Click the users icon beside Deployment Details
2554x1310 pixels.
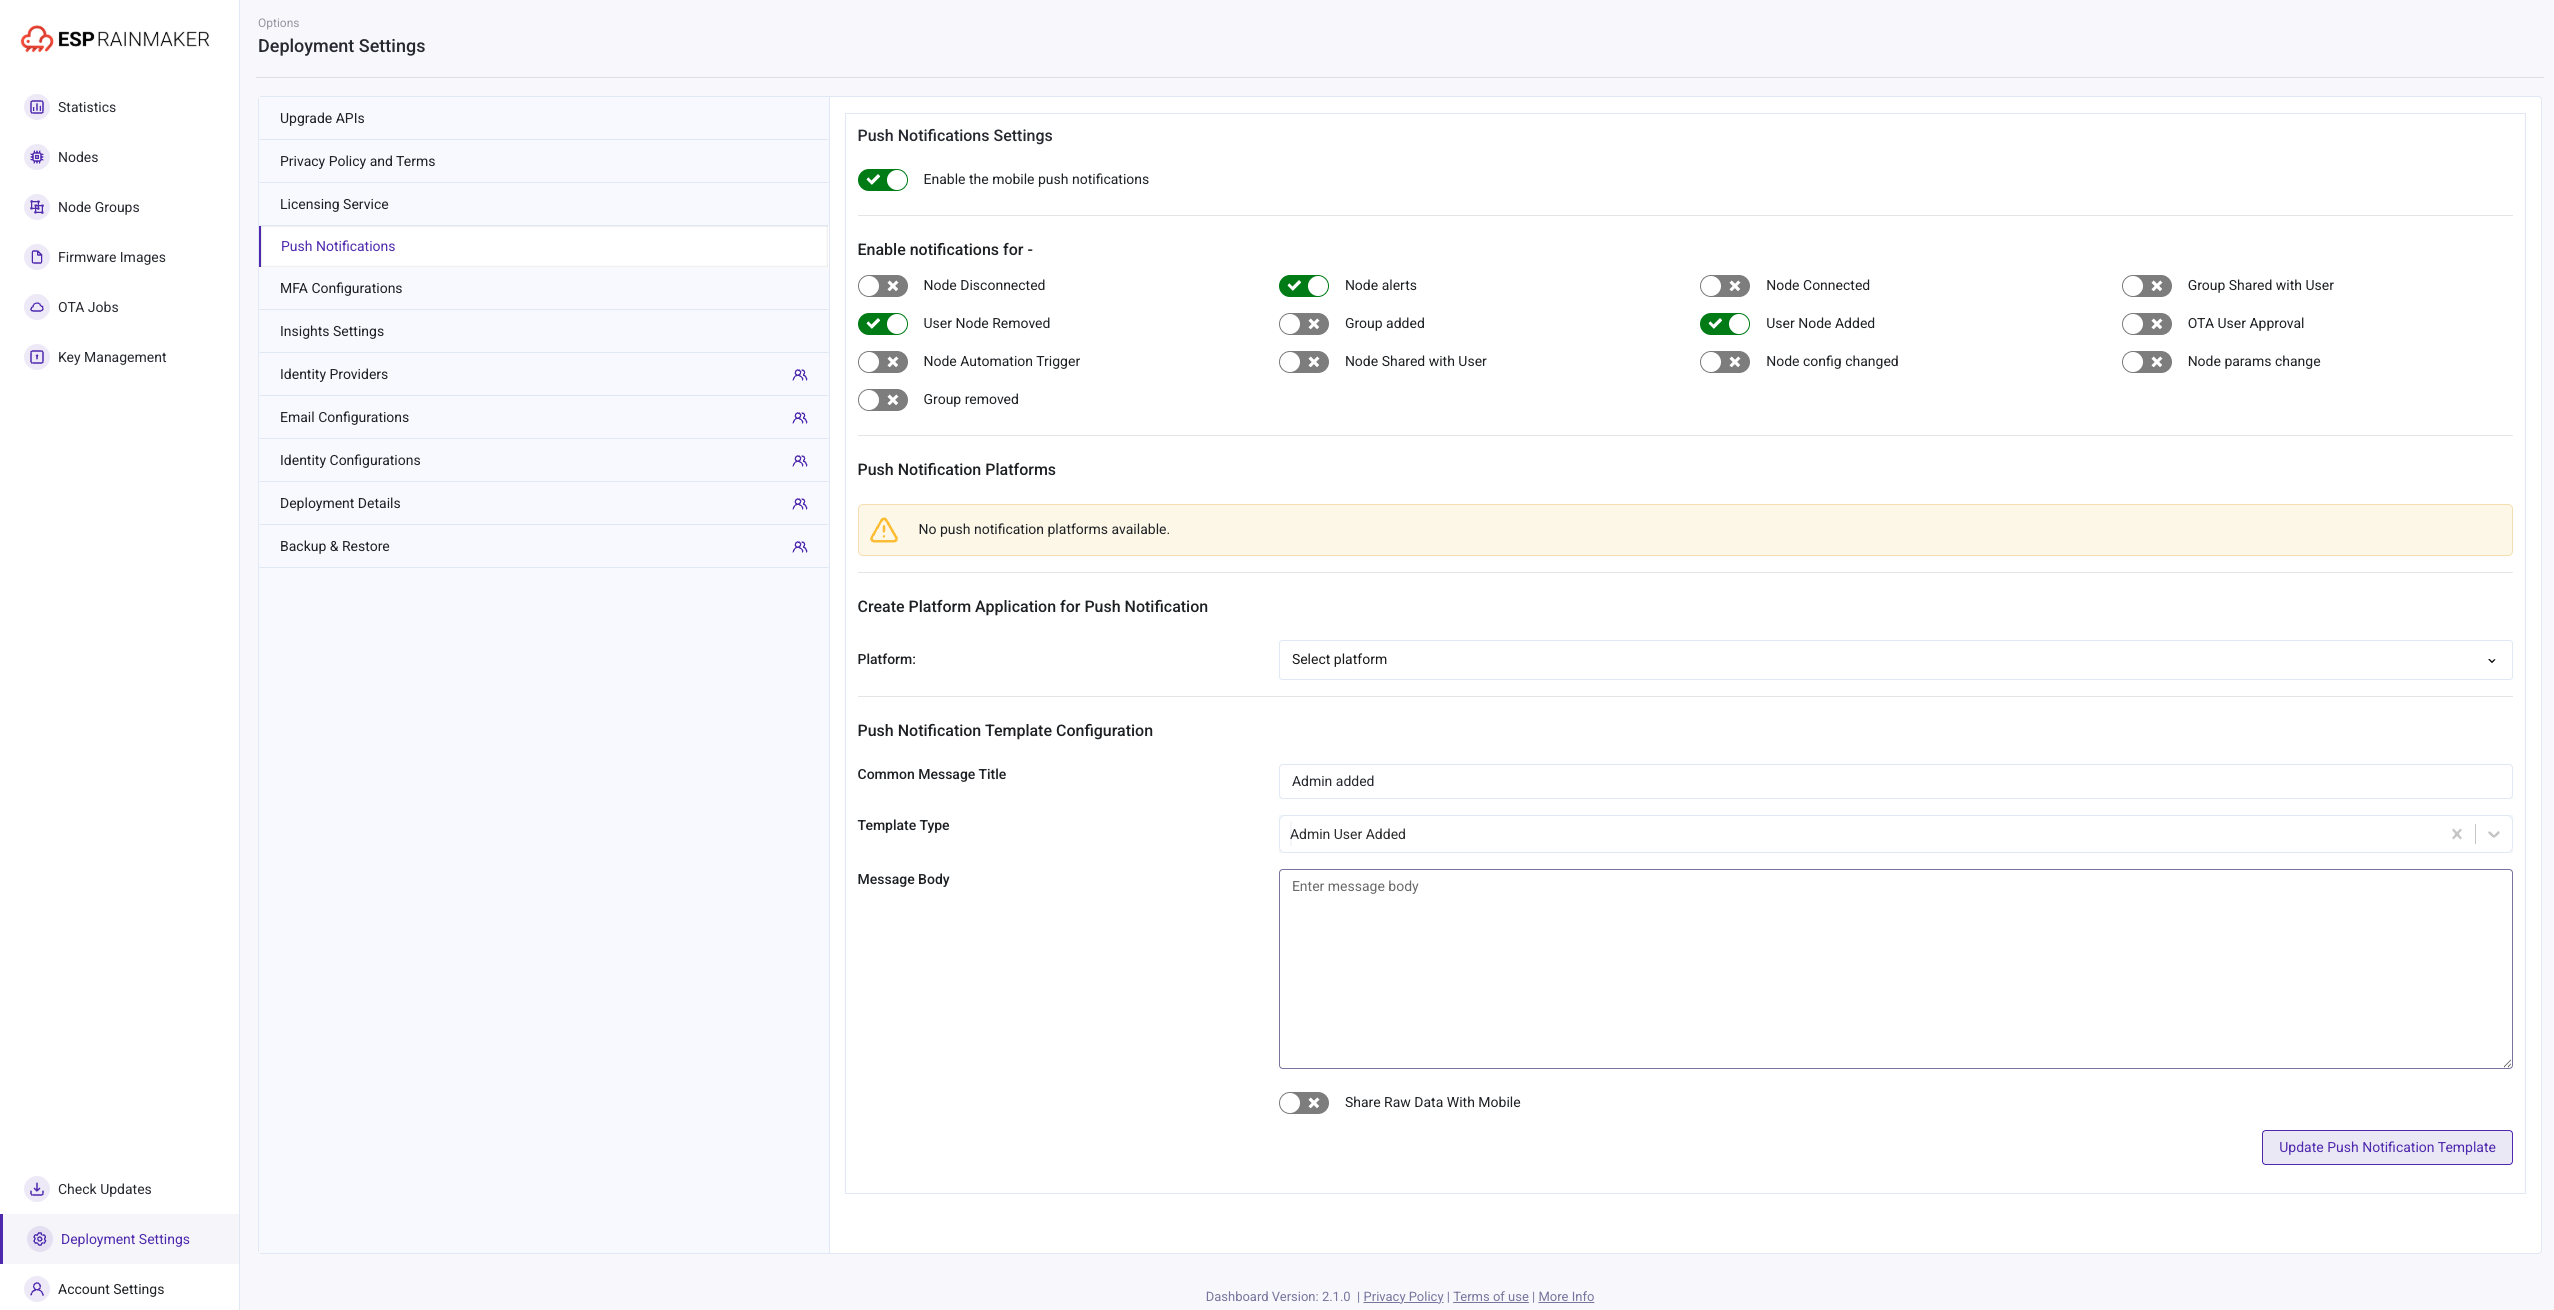coord(800,504)
